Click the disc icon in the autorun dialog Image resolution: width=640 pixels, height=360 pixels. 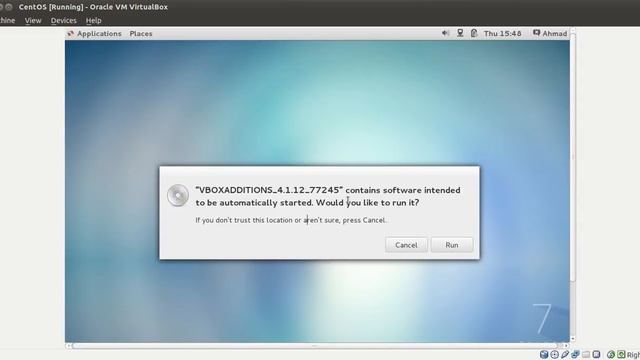[178, 196]
